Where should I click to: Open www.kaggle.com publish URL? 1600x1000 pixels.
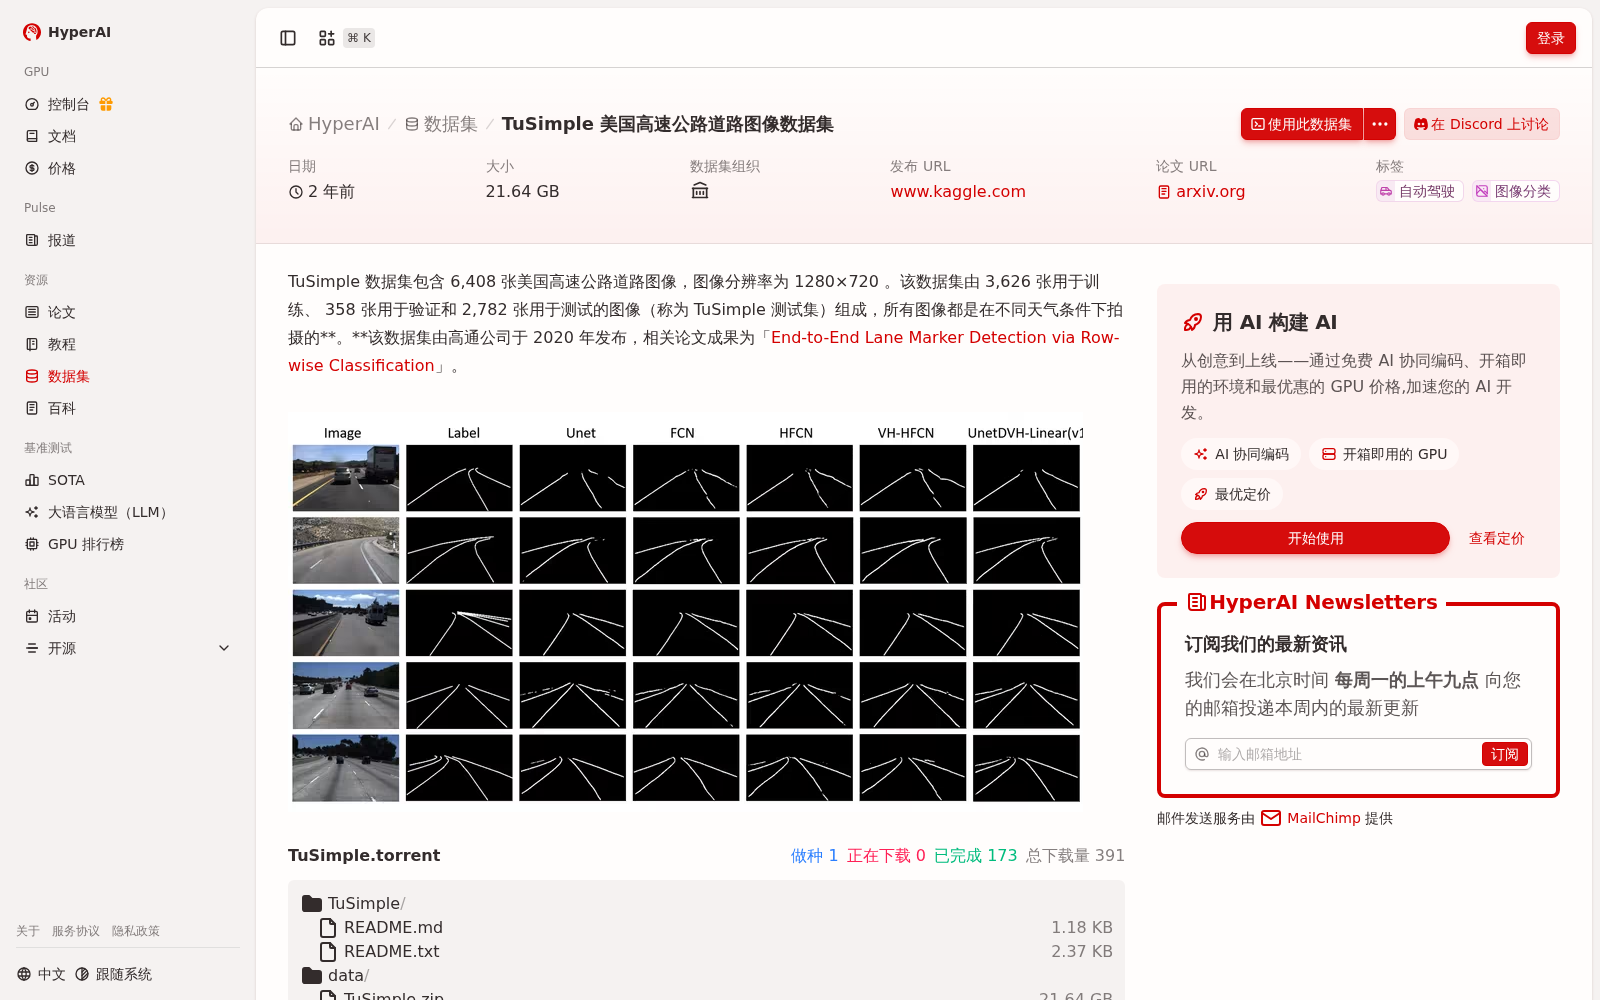tap(958, 191)
